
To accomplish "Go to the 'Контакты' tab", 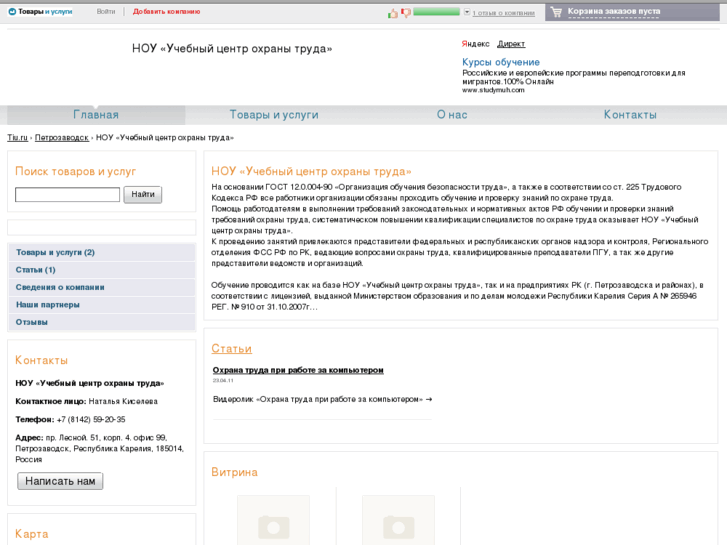I will (x=630, y=115).
